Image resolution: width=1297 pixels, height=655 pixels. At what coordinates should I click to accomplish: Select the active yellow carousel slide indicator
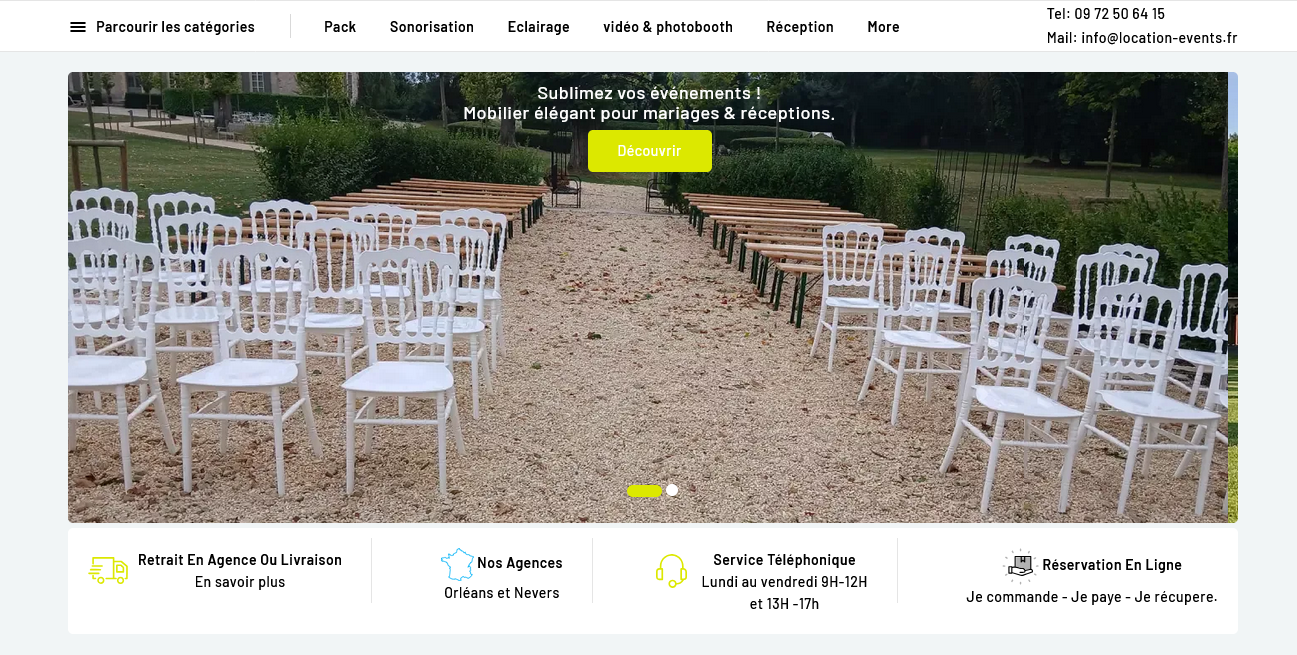click(644, 490)
